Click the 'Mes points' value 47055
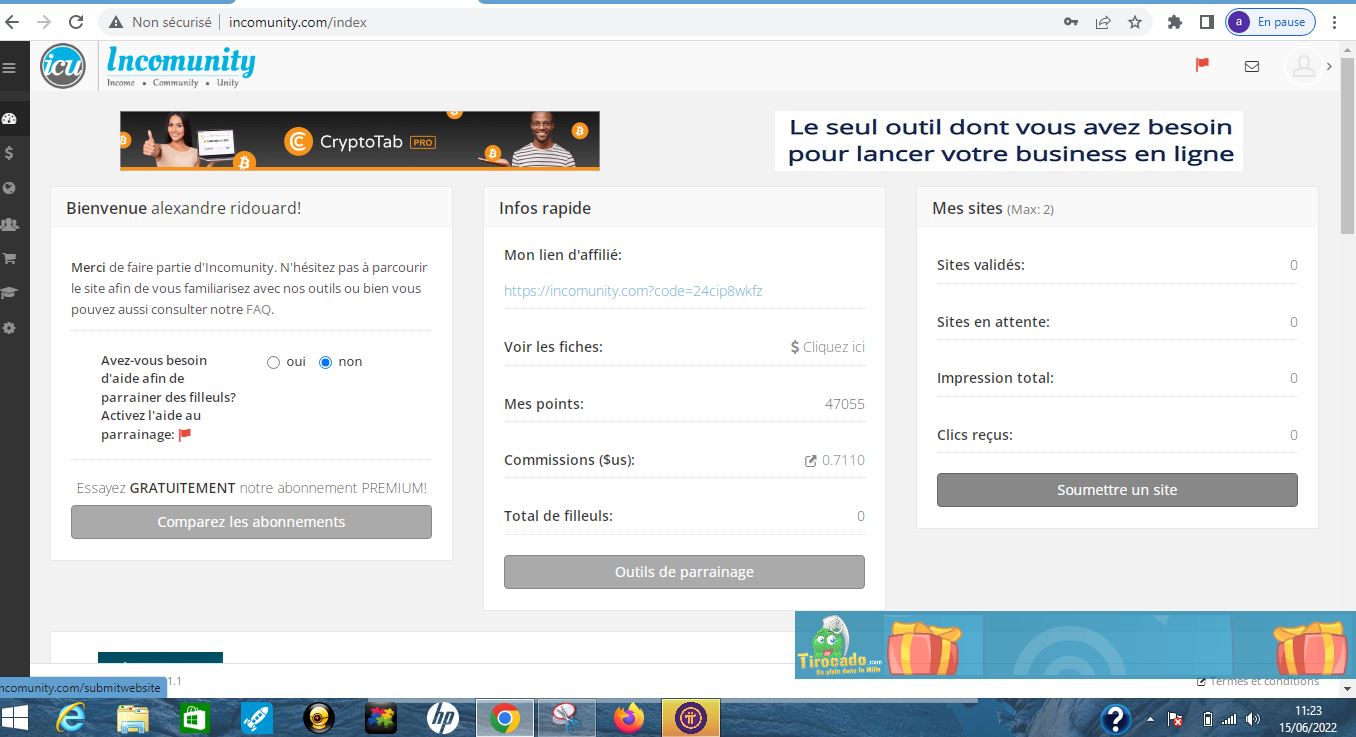1356x737 pixels. 845,404
